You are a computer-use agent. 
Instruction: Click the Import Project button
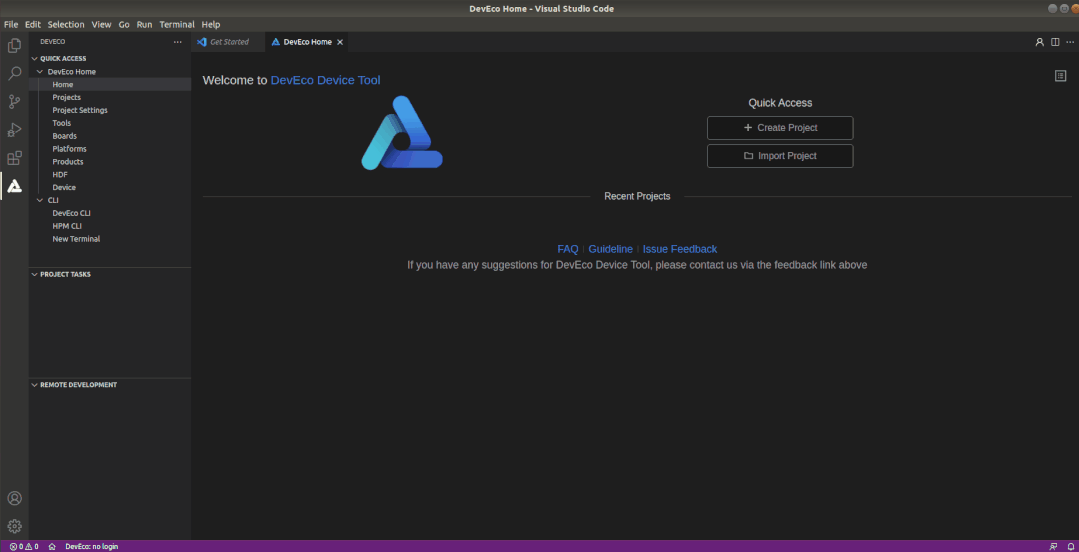coord(779,156)
